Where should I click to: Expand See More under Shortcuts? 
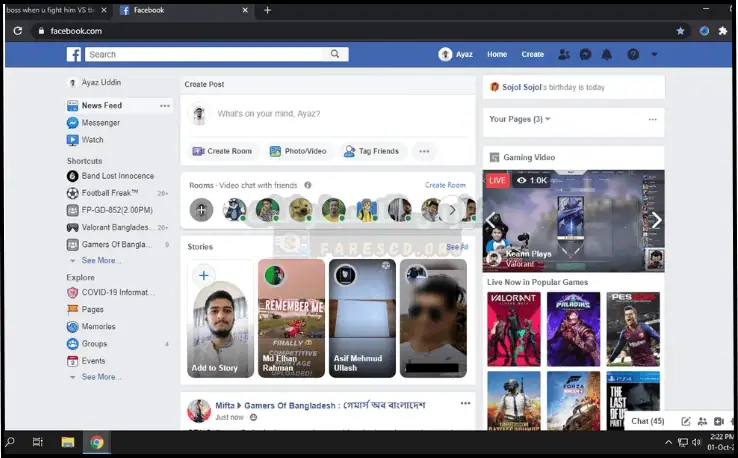pyautogui.click(x=100, y=260)
